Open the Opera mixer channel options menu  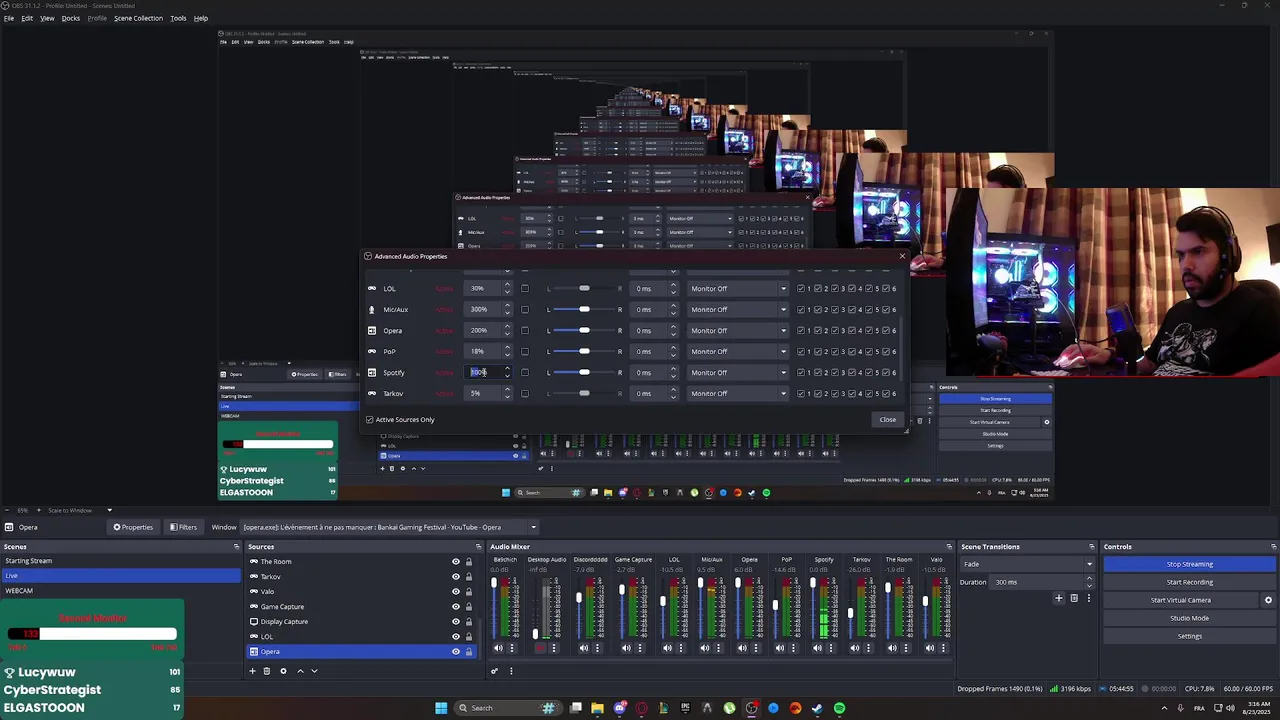(755, 648)
